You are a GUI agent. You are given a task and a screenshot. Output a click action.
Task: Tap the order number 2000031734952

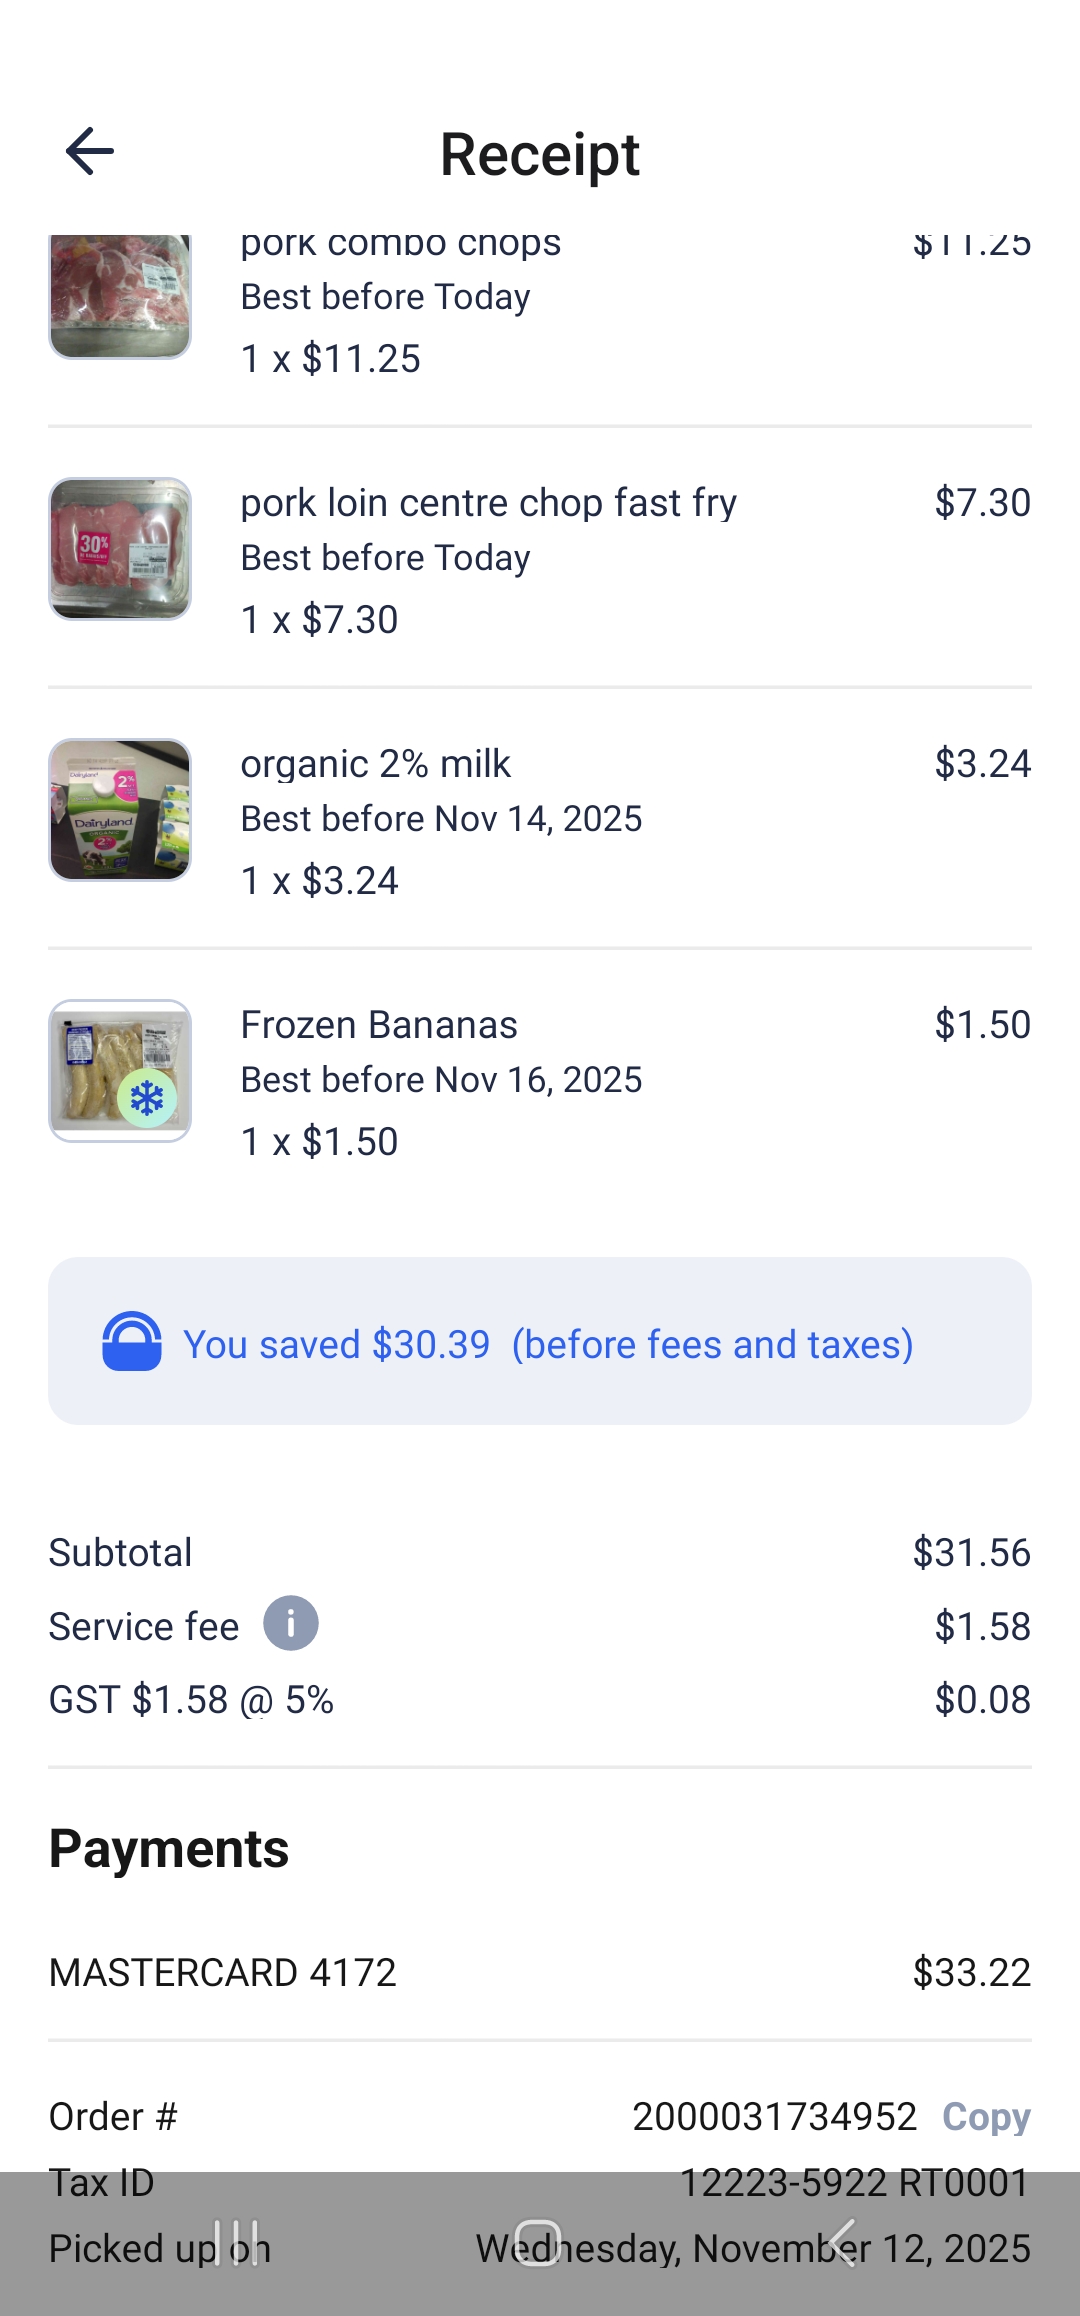tap(774, 2117)
